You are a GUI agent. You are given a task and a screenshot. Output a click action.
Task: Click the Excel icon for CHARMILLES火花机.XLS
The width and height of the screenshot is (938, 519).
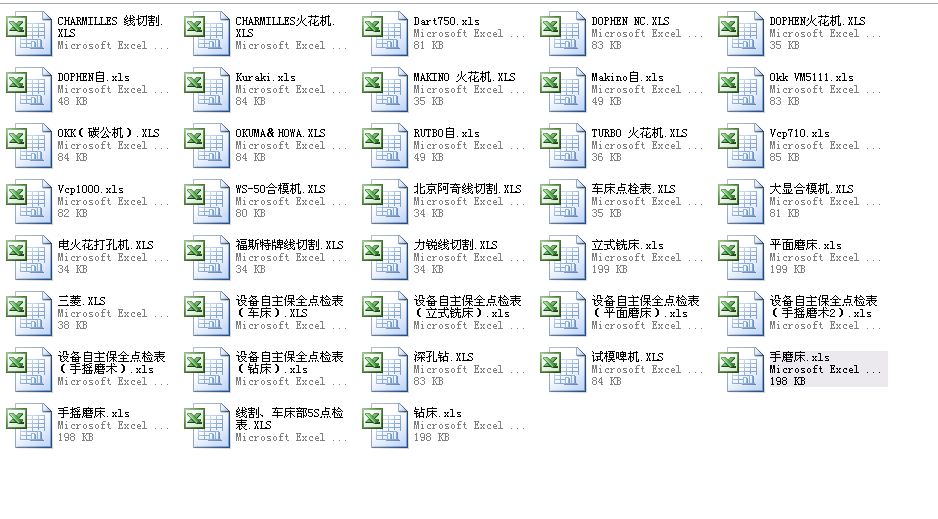(x=207, y=33)
